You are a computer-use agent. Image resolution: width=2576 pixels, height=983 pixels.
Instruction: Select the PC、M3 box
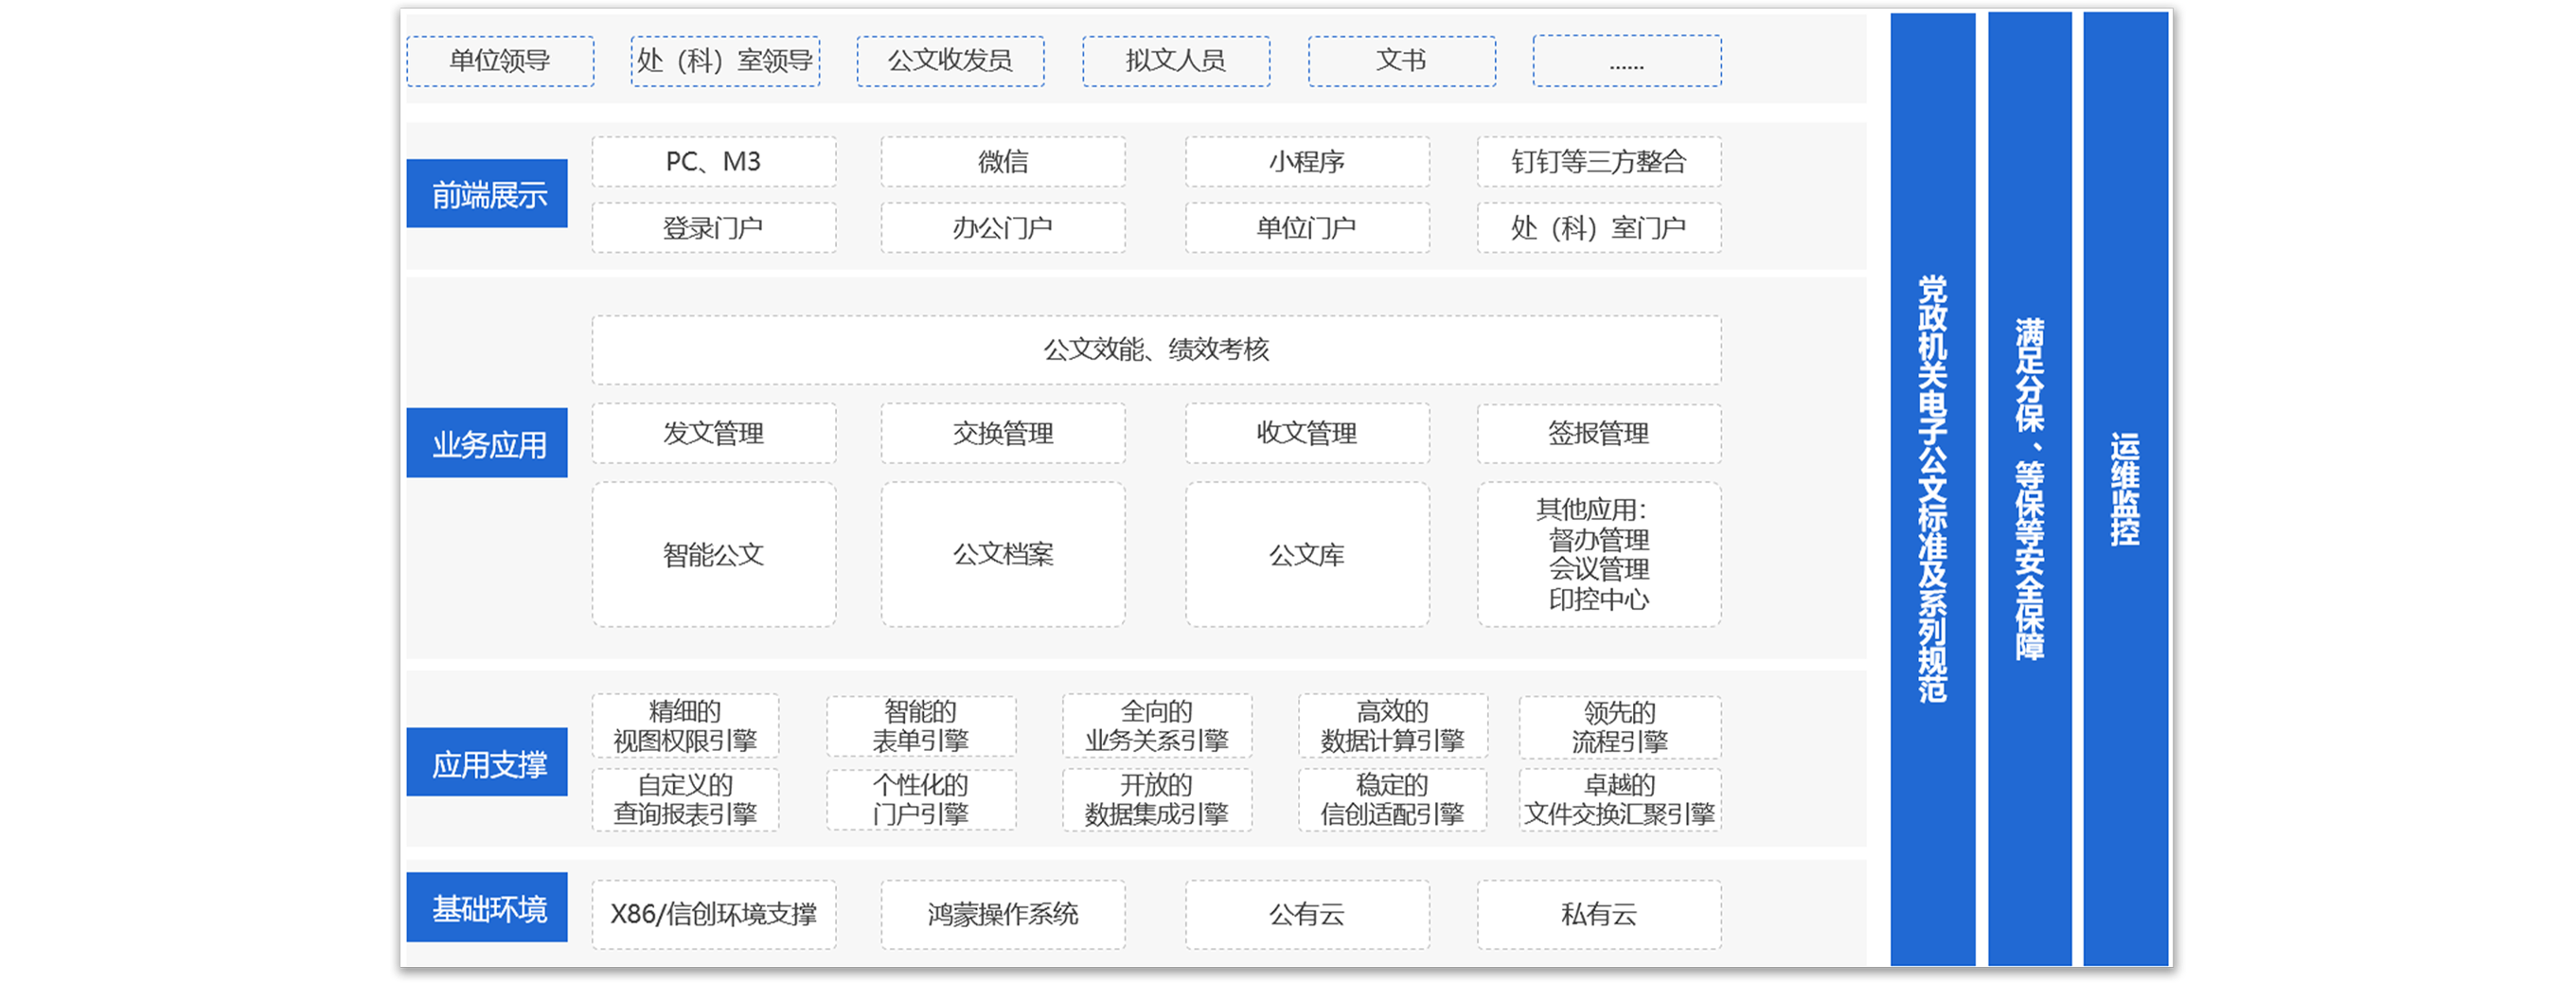(714, 162)
